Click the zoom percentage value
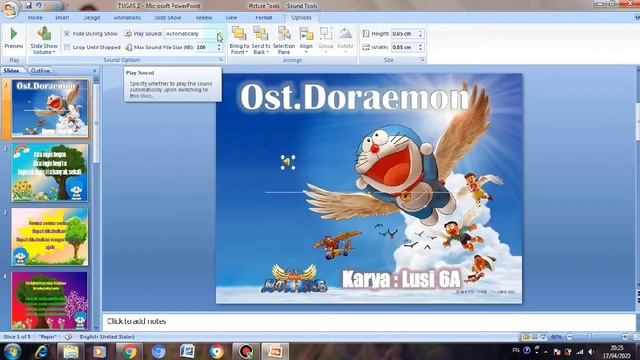 [556, 337]
